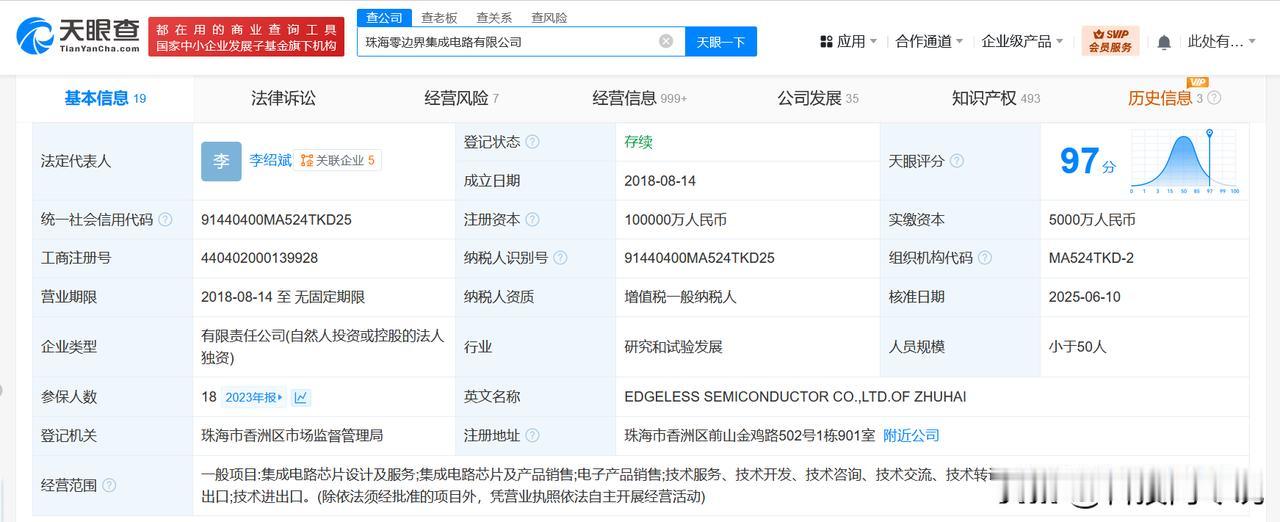Switch to the 知识产权 tab
This screenshot has width=1280, height=522.
tap(995, 98)
